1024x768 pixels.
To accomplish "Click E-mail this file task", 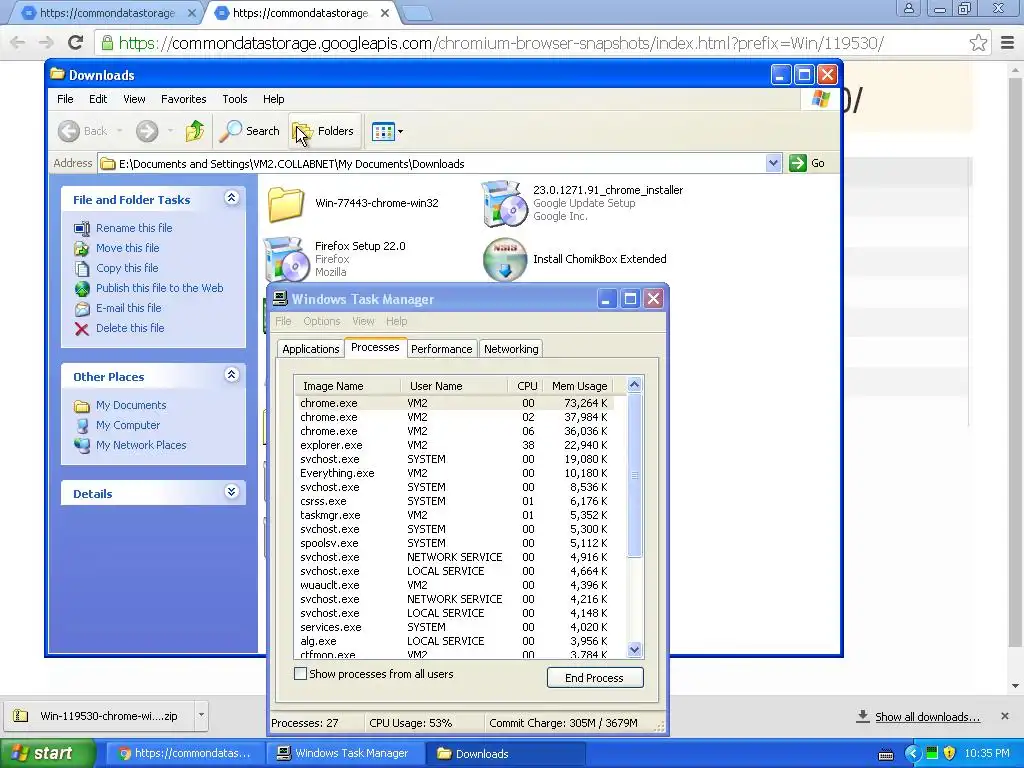I will click(x=129, y=308).
